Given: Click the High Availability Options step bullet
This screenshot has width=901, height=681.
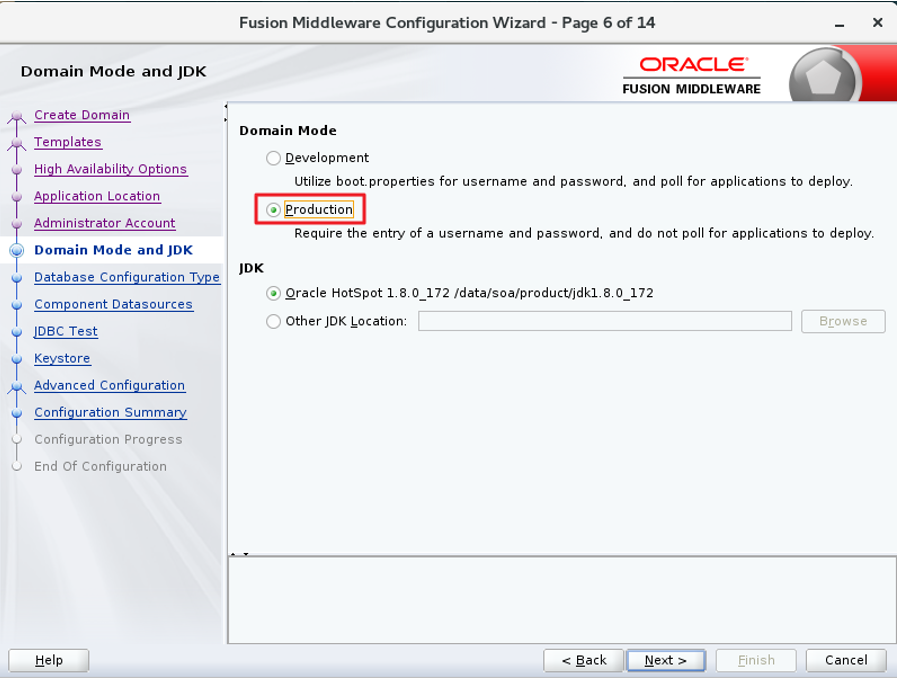Looking at the screenshot, I should coord(17,170).
